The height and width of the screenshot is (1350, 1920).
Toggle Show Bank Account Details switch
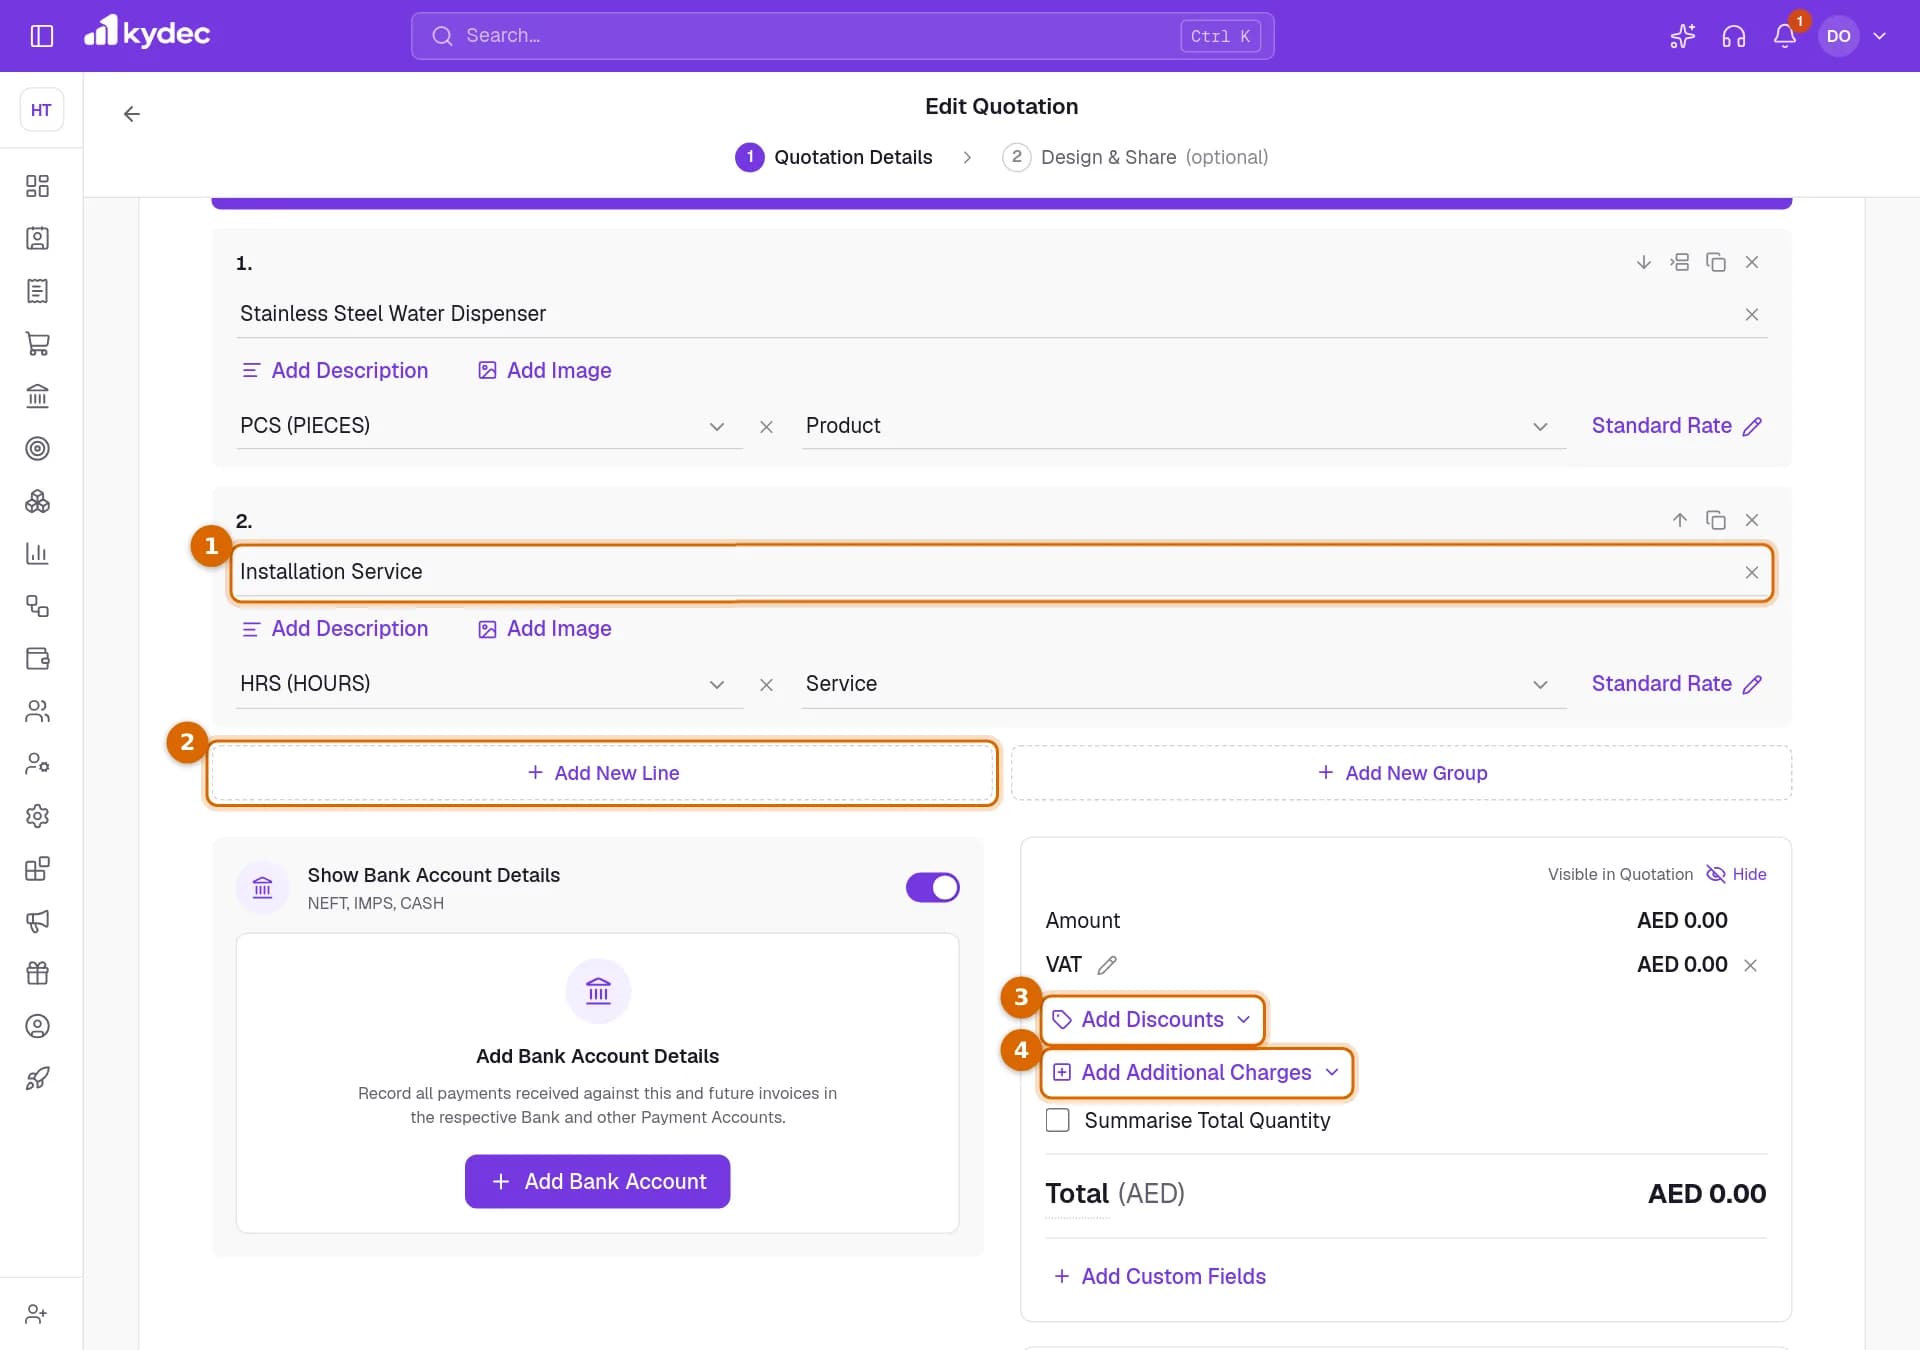932,887
